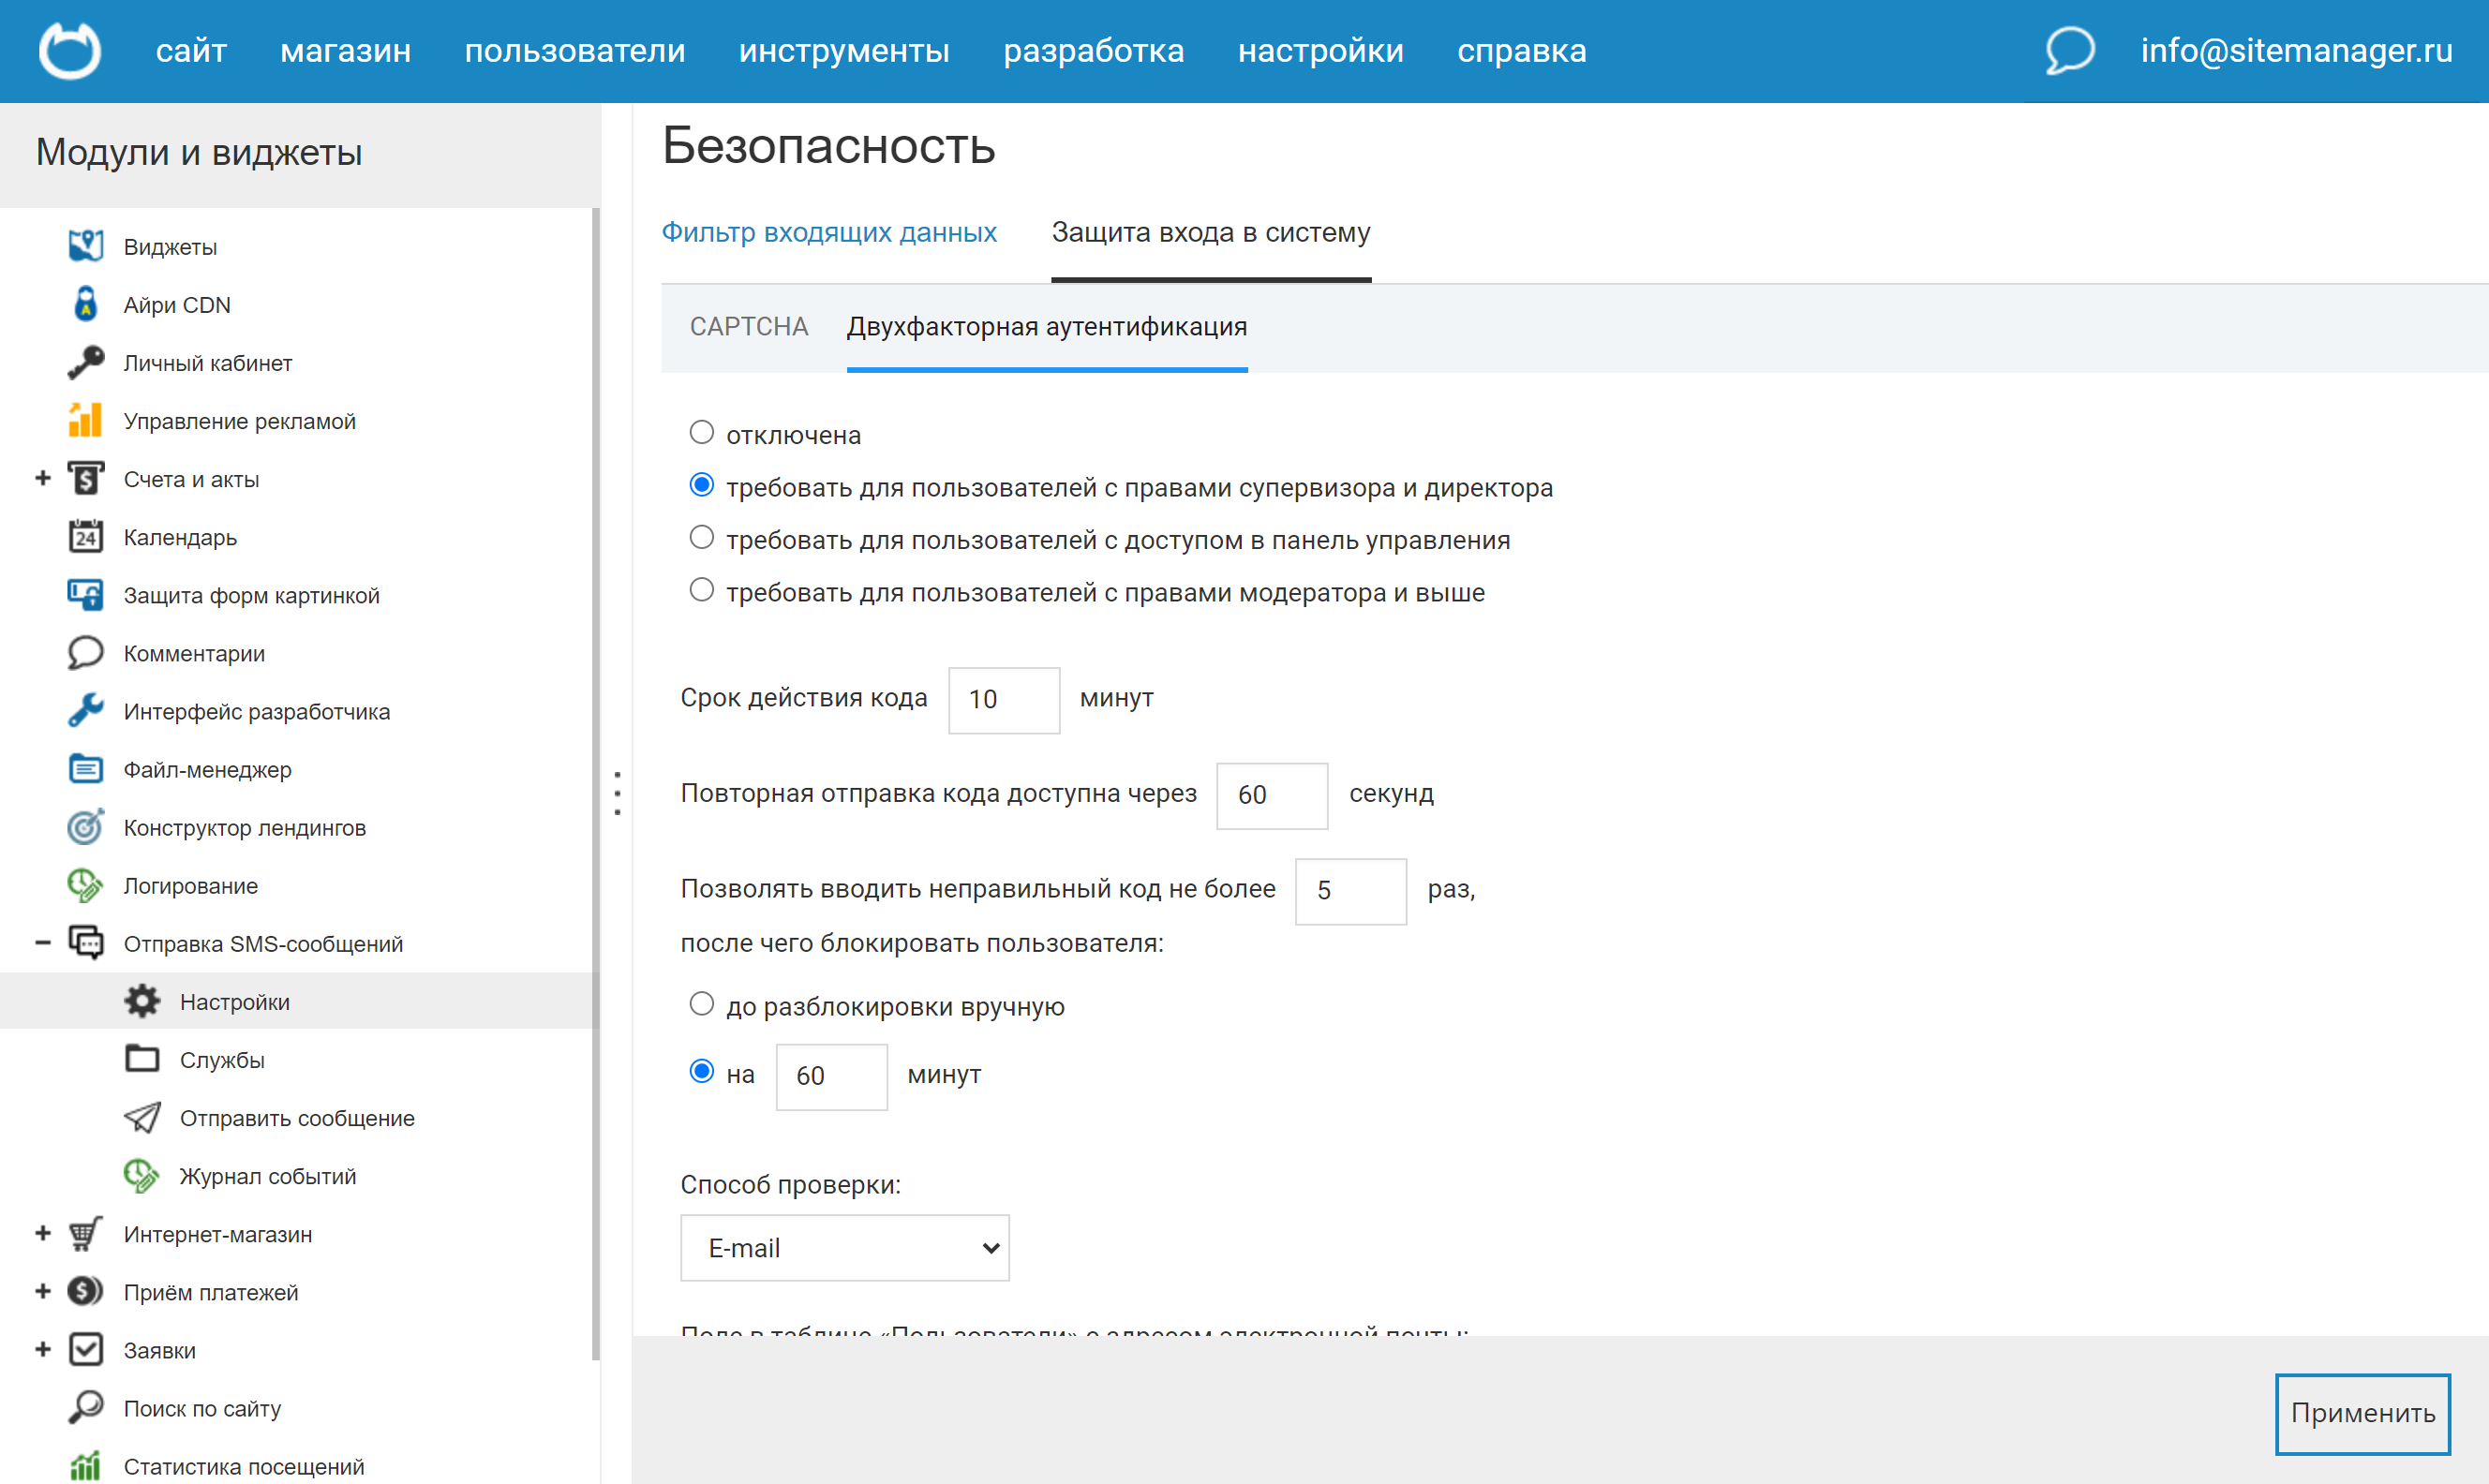Image resolution: width=2489 pixels, height=1484 pixels.
Task: Open the Способ проверки E-mail dropdown
Action: click(844, 1247)
